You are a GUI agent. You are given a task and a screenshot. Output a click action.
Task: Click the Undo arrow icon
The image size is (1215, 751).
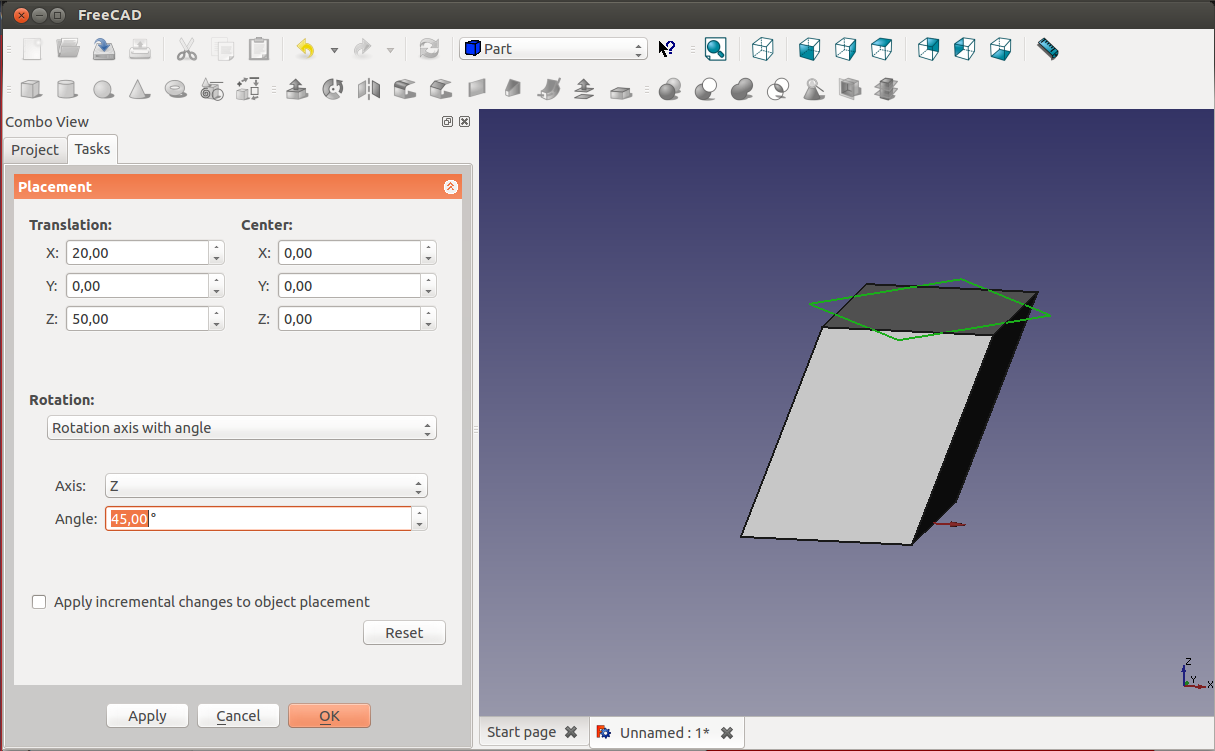click(x=306, y=48)
